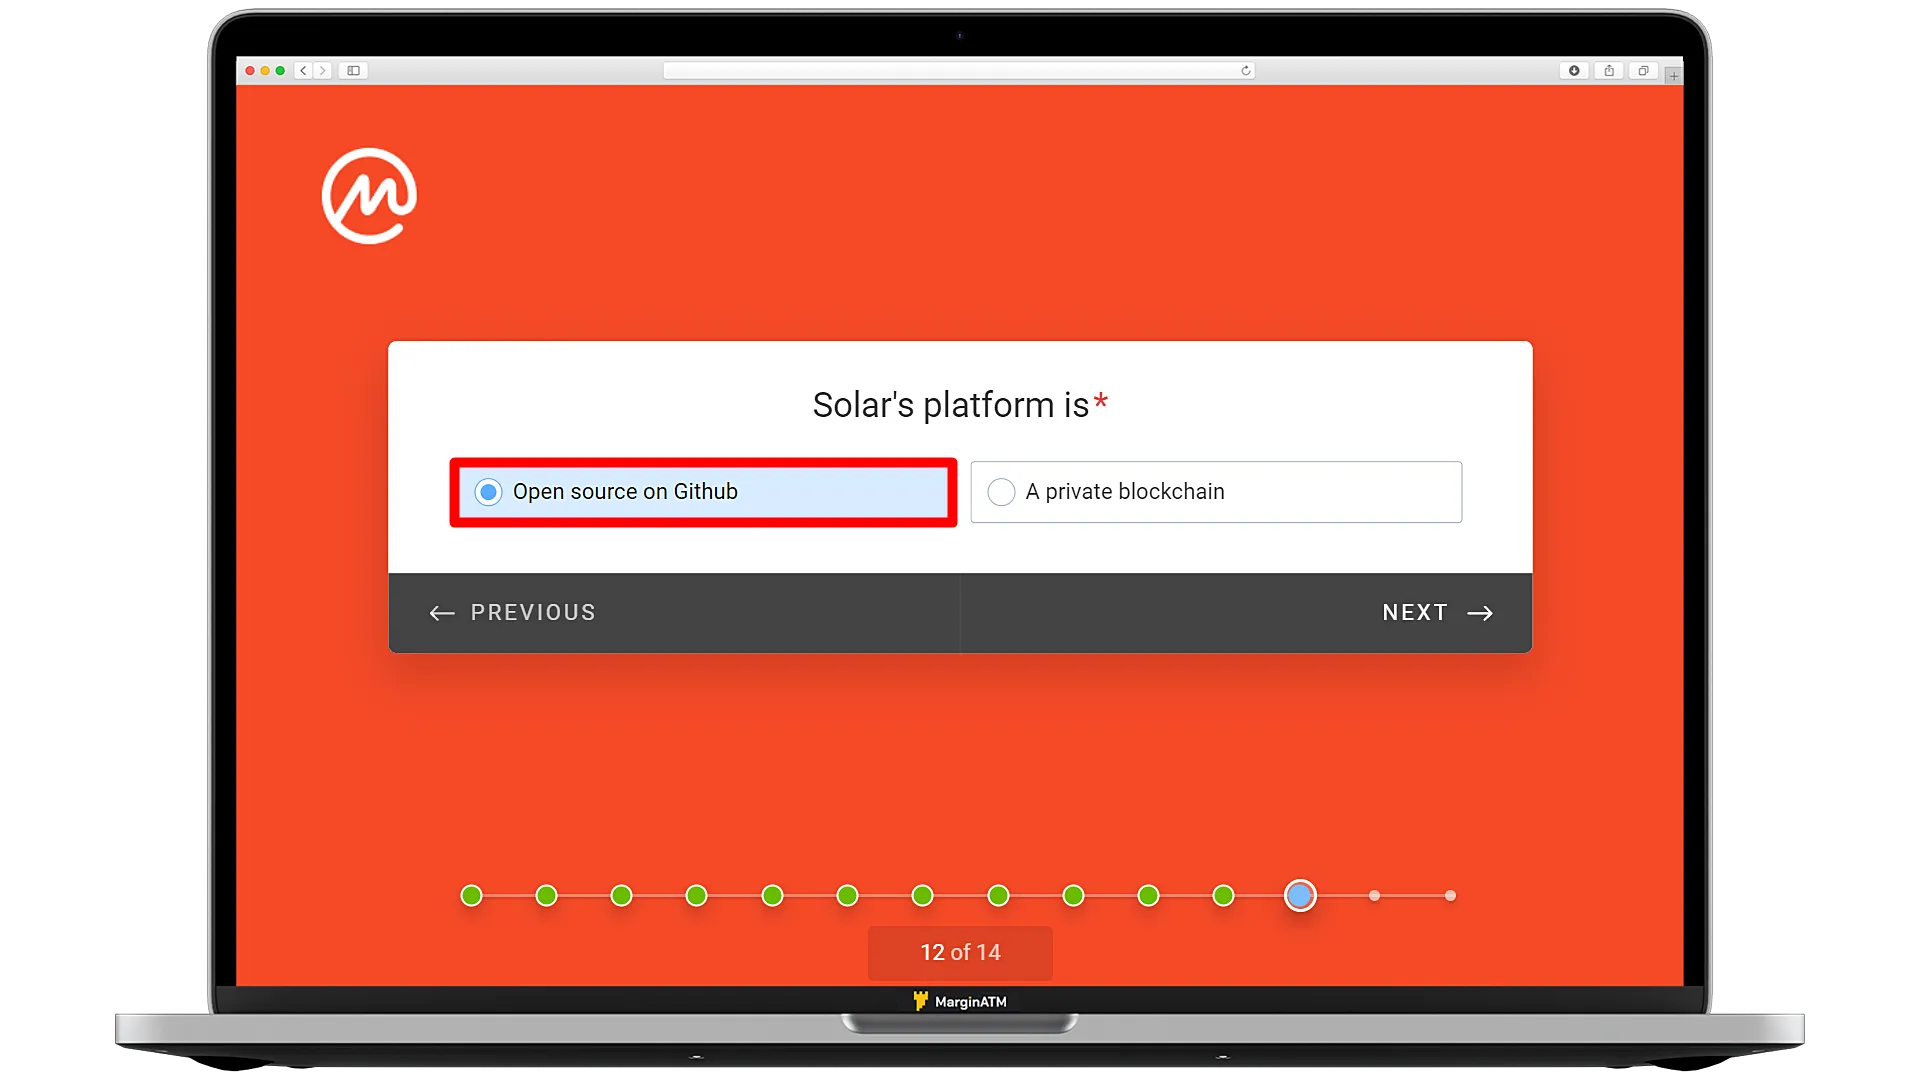This screenshot has width=1920, height=1080.
Task: Select A private blockchain radio button
Action: (1000, 491)
